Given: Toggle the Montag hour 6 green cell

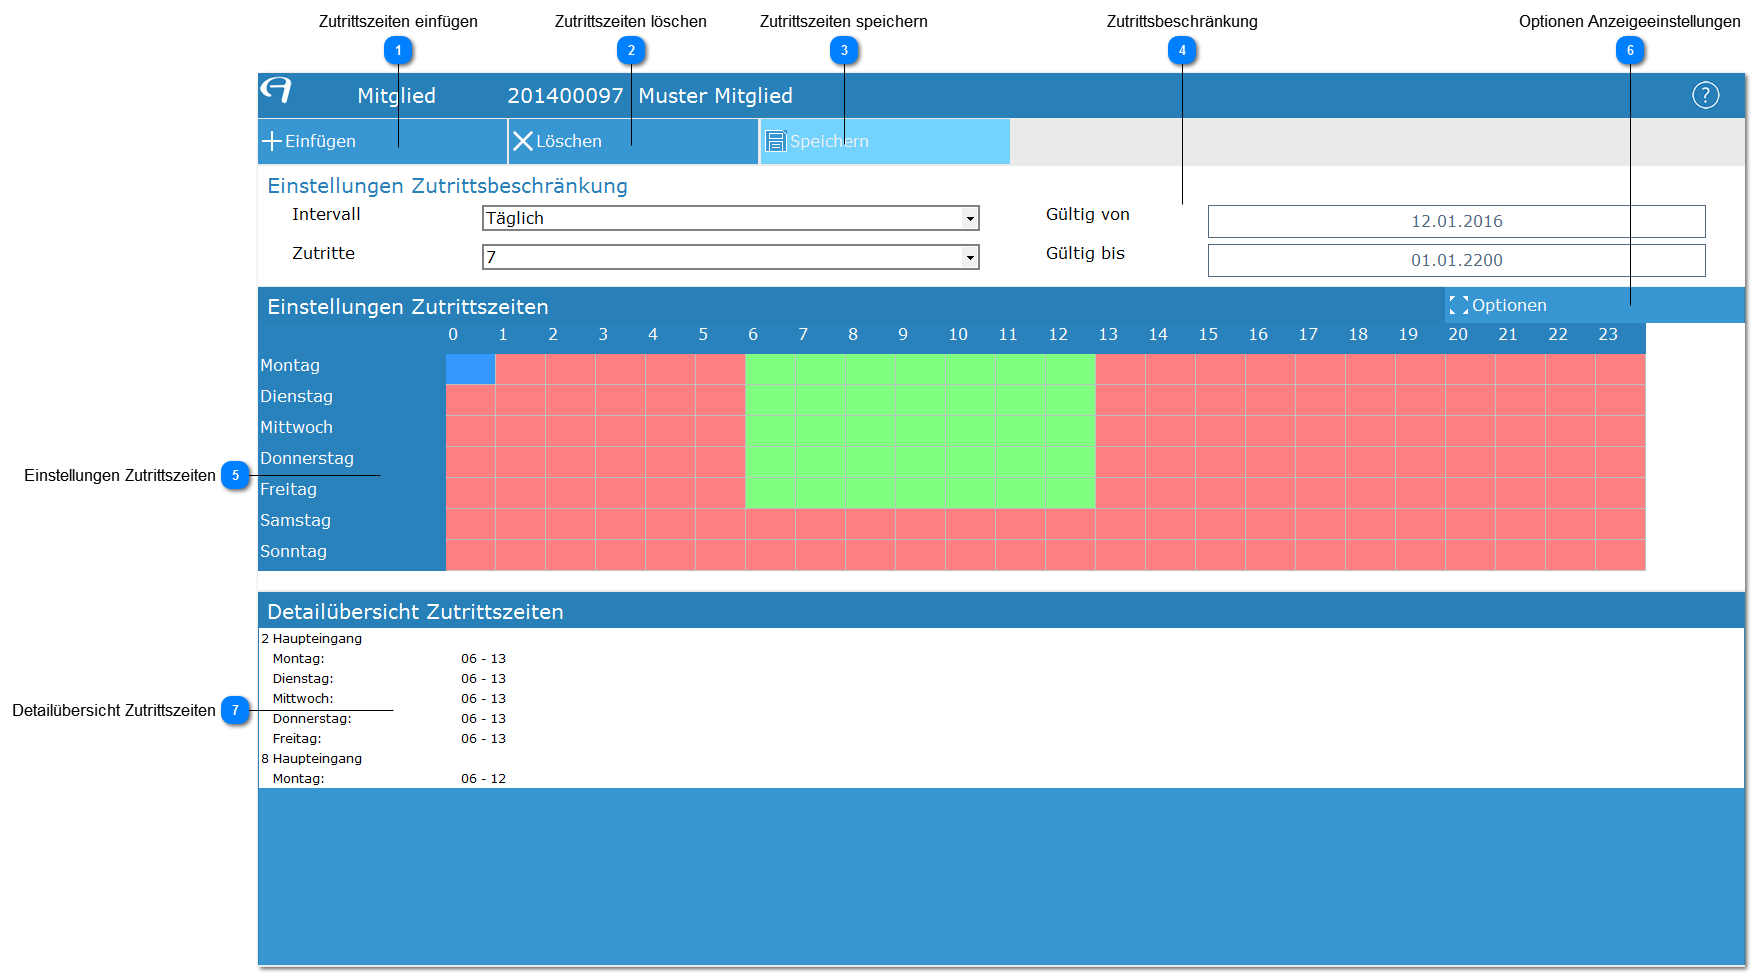Looking at the screenshot, I should coord(770,369).
